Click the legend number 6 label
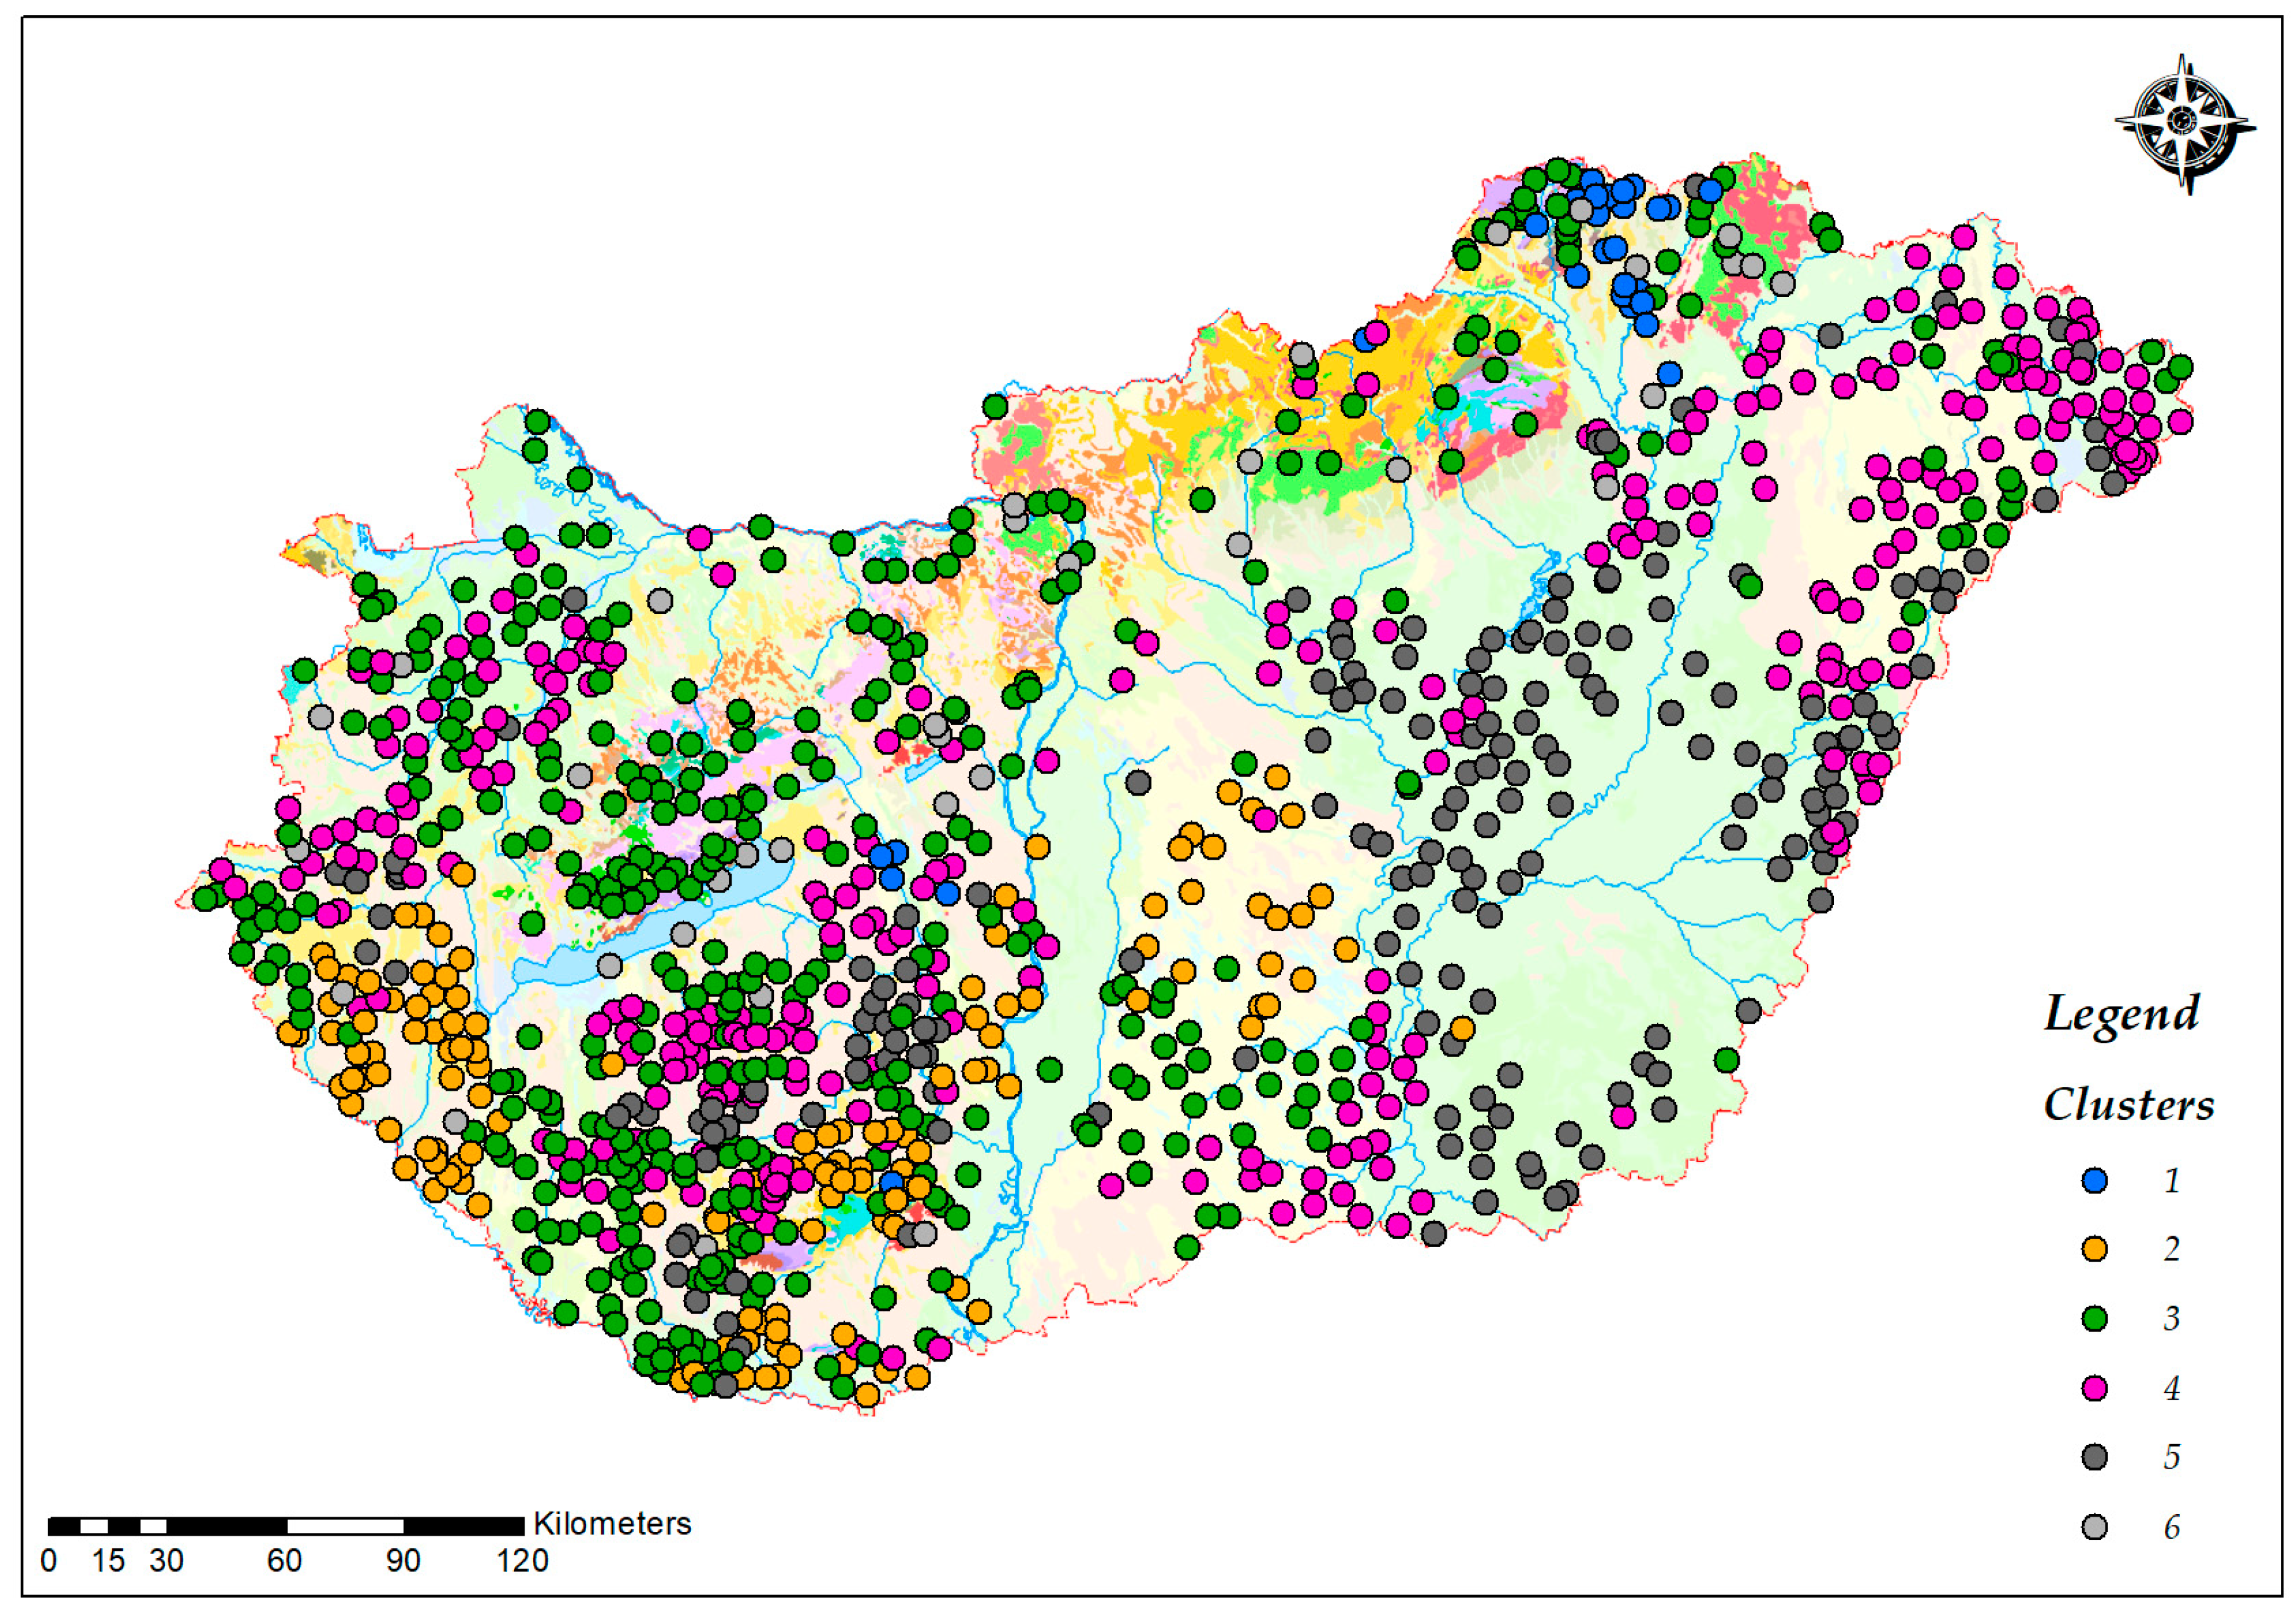This screenshot has height=1611, width=2296. [2171, 1526]
